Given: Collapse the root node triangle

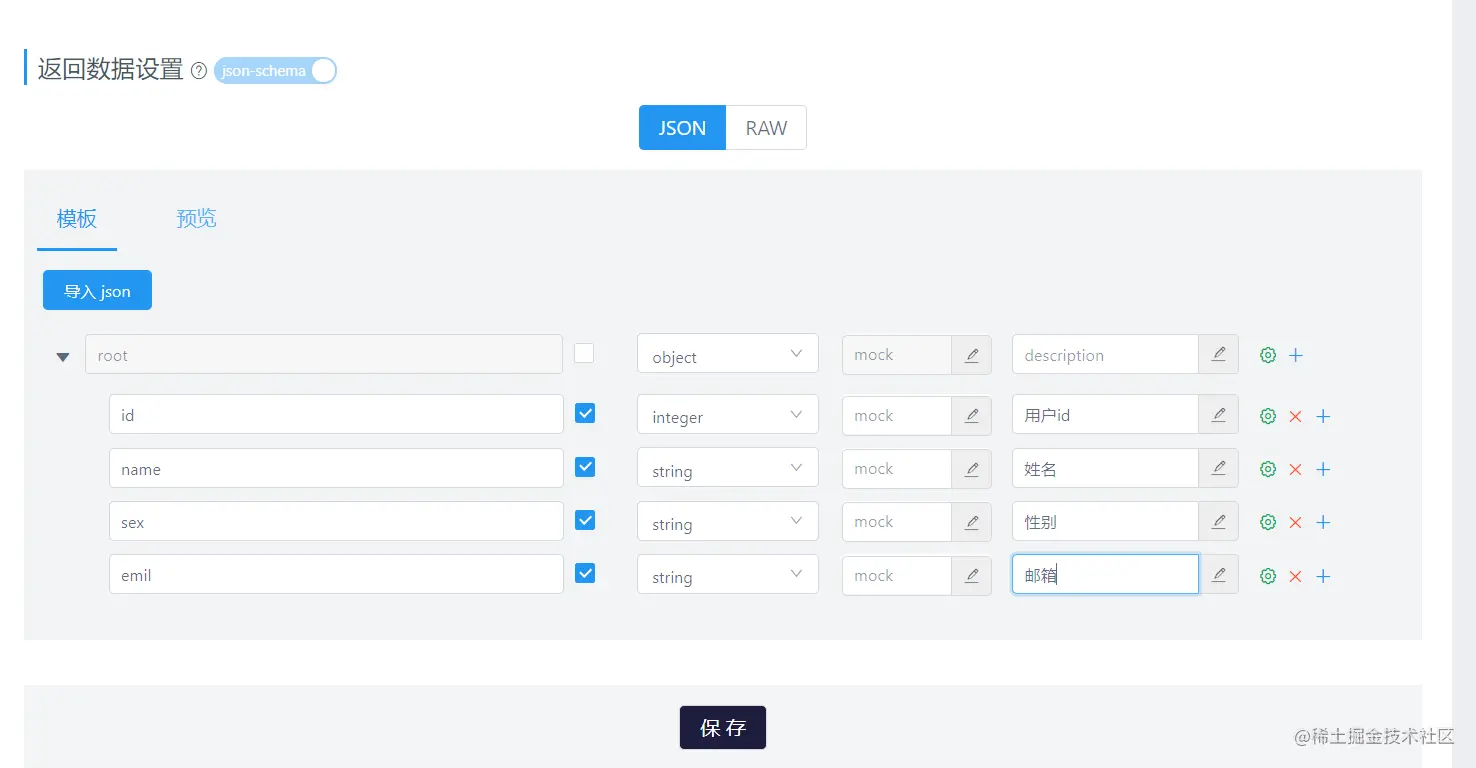Looking at the screenshot, I should [x=63, y=356].
